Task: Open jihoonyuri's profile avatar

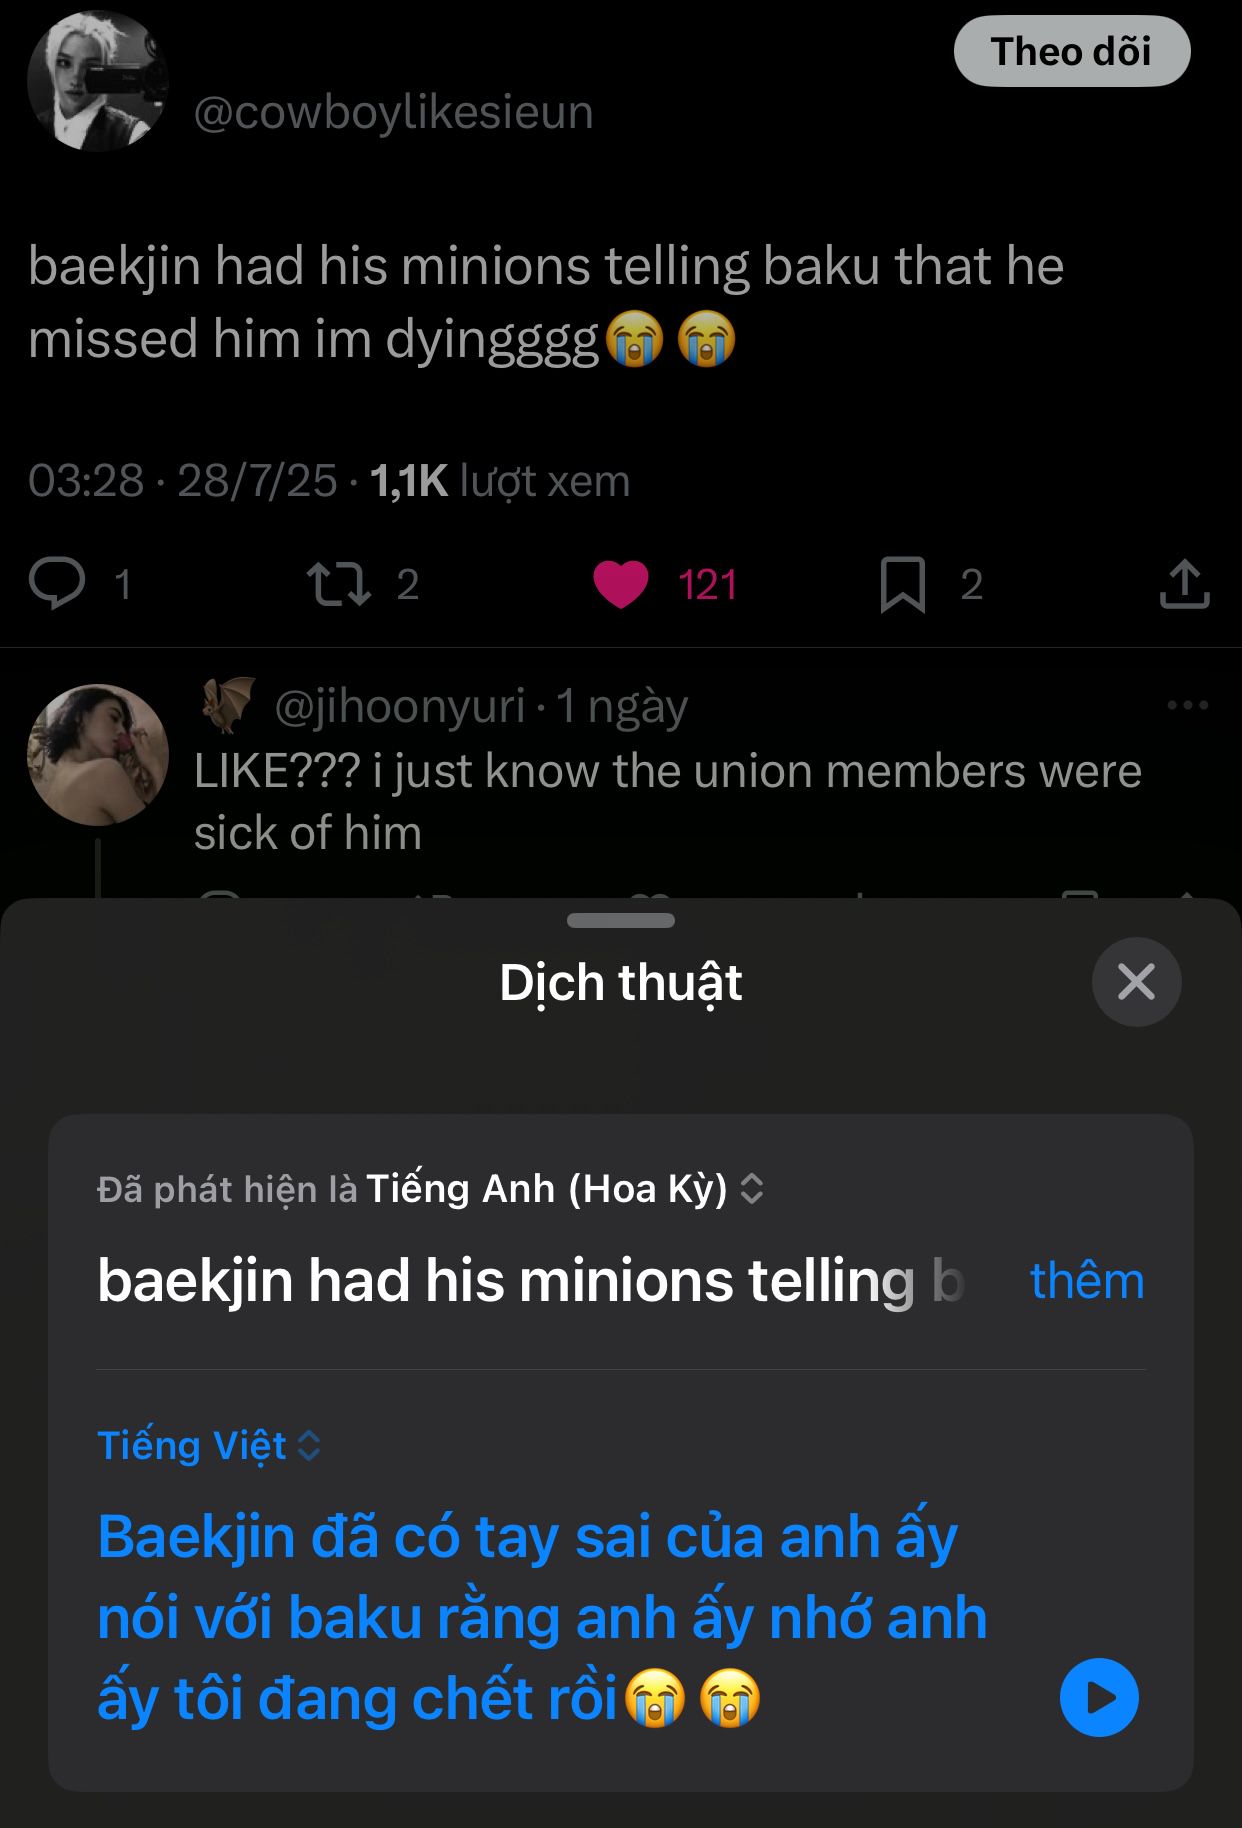Action: 97,755
